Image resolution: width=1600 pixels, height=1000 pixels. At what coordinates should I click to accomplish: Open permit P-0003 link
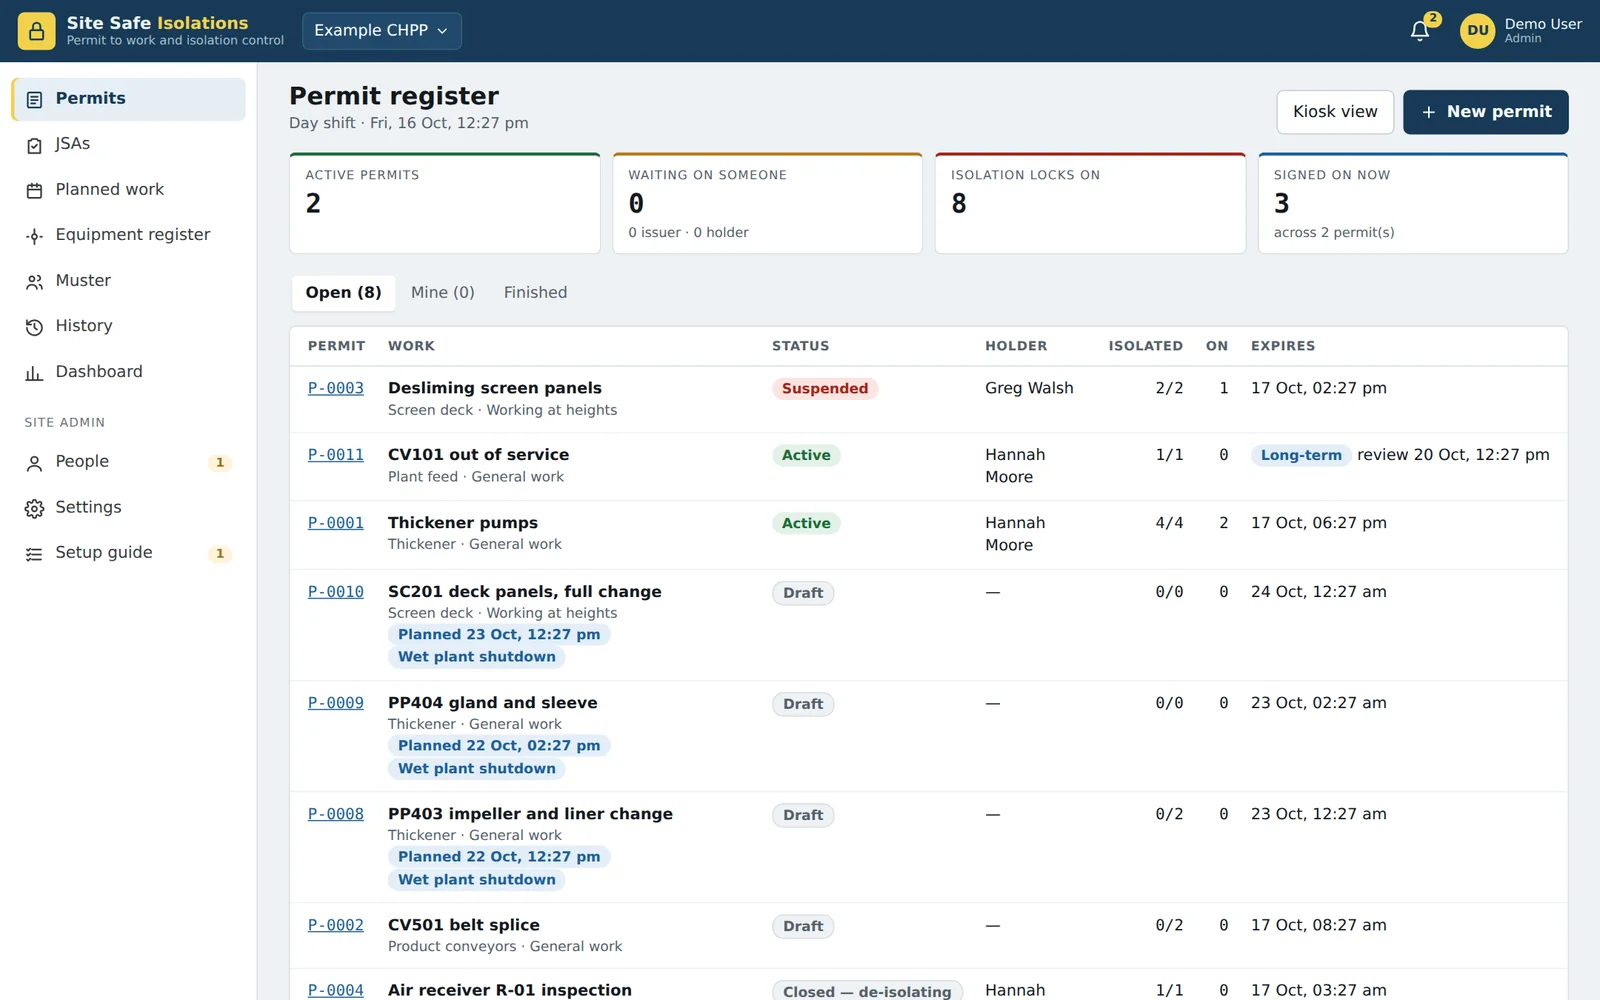pyautogui.click(x=335, y=388)
